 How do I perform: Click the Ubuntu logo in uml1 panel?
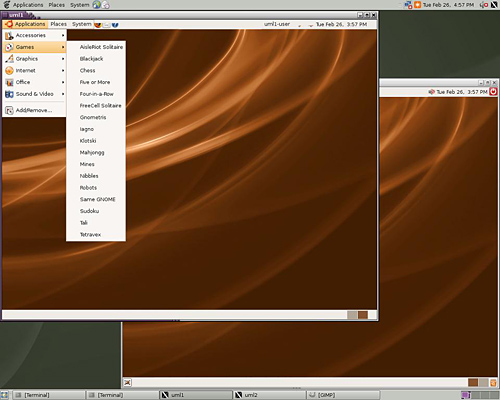pos(9,24)
